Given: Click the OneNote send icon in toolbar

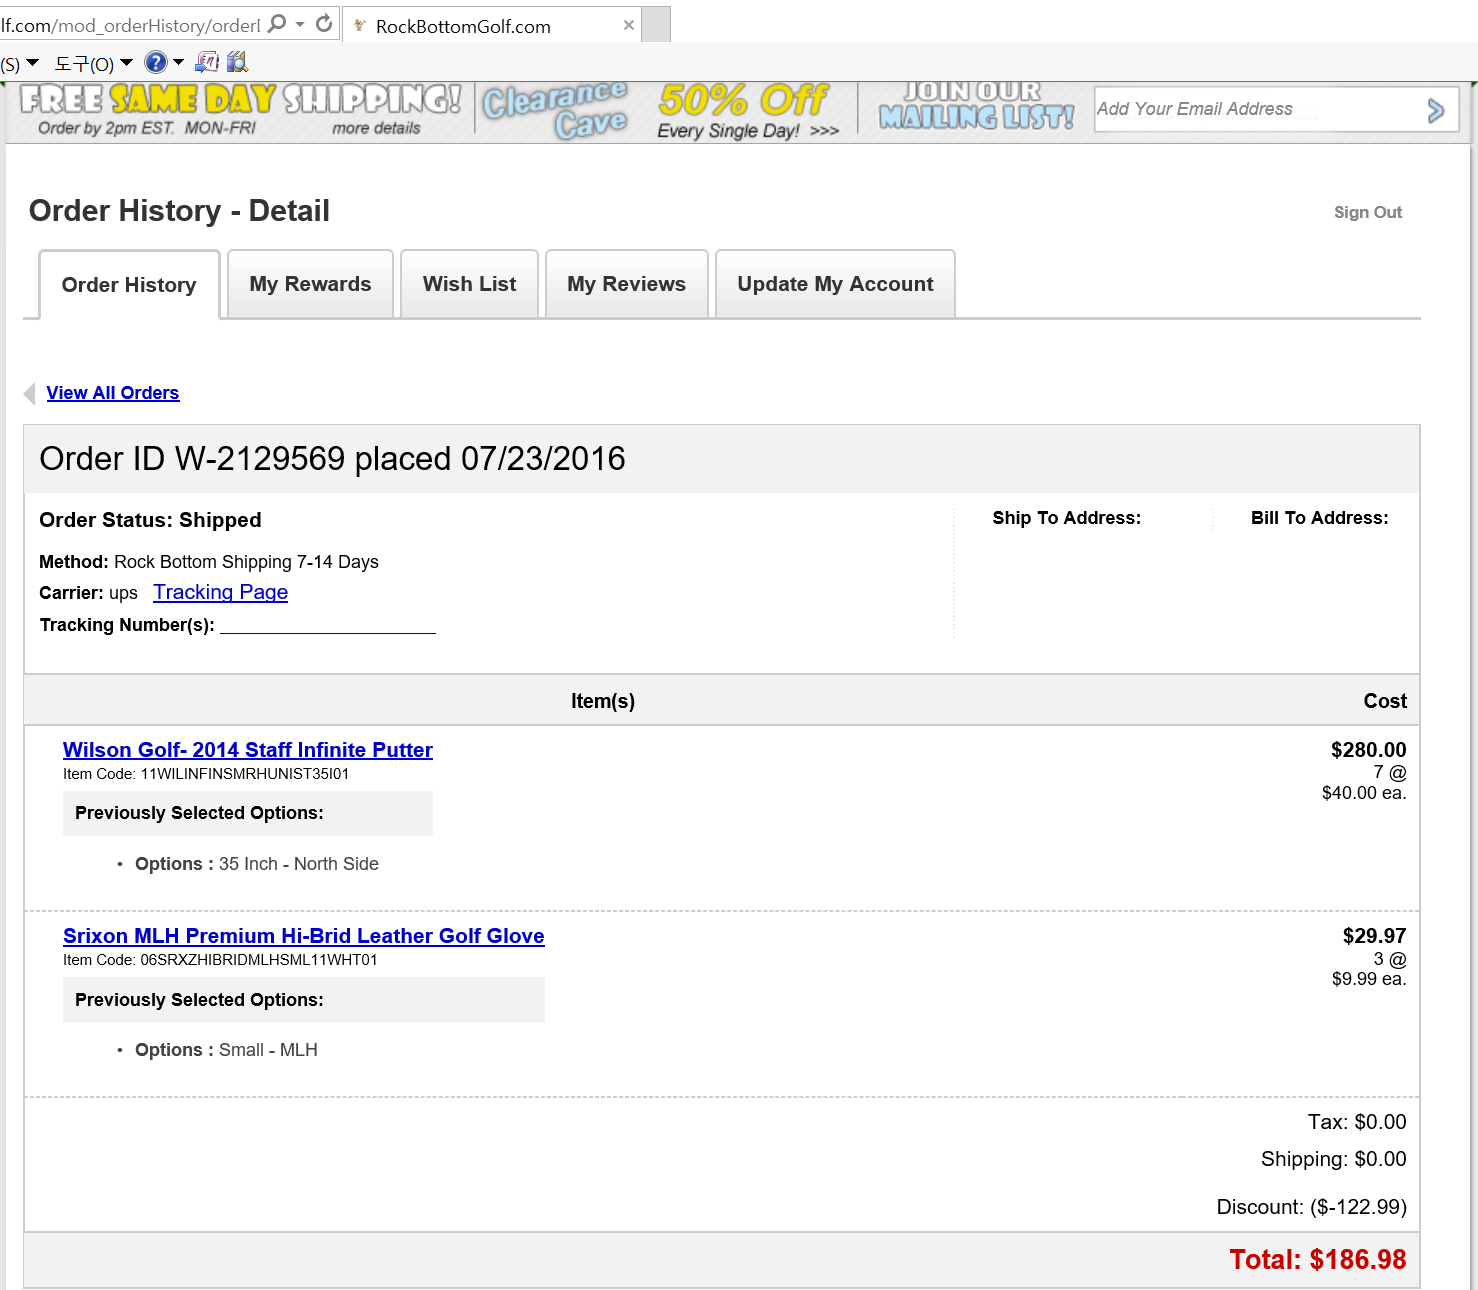Looking at the screenshot, I should (x=207, y=63).
